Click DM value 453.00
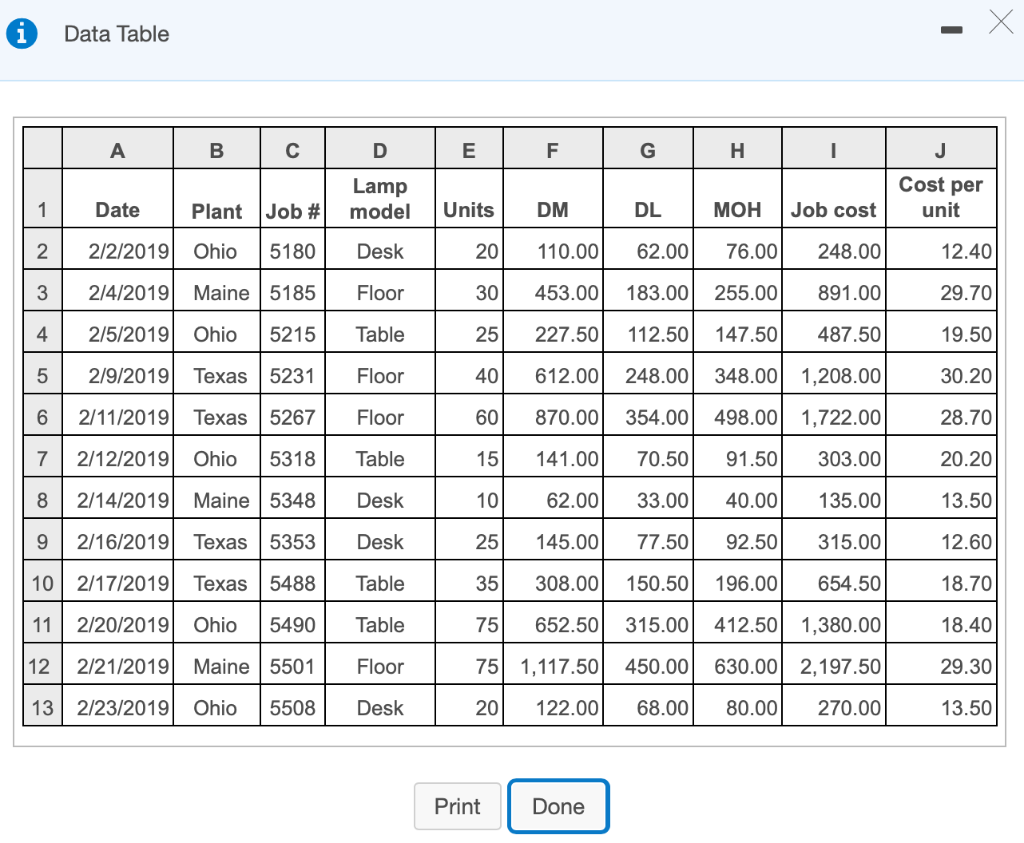 552,290
